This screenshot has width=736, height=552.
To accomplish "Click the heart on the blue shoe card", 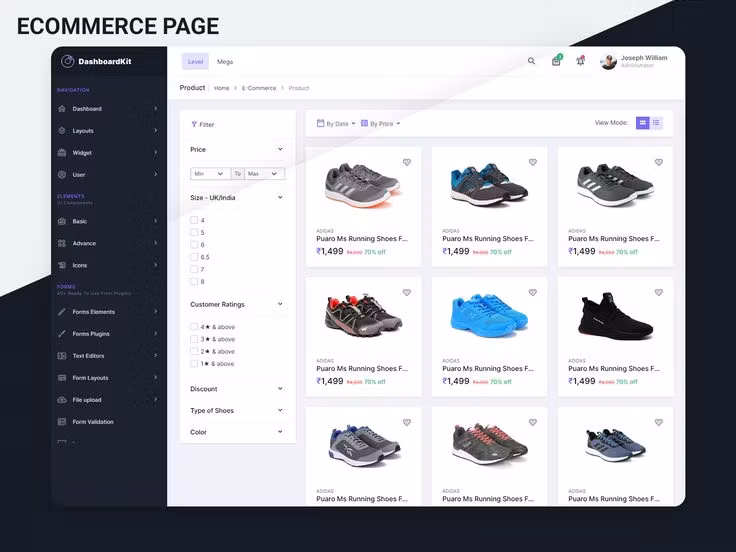I will click(533, 292).
